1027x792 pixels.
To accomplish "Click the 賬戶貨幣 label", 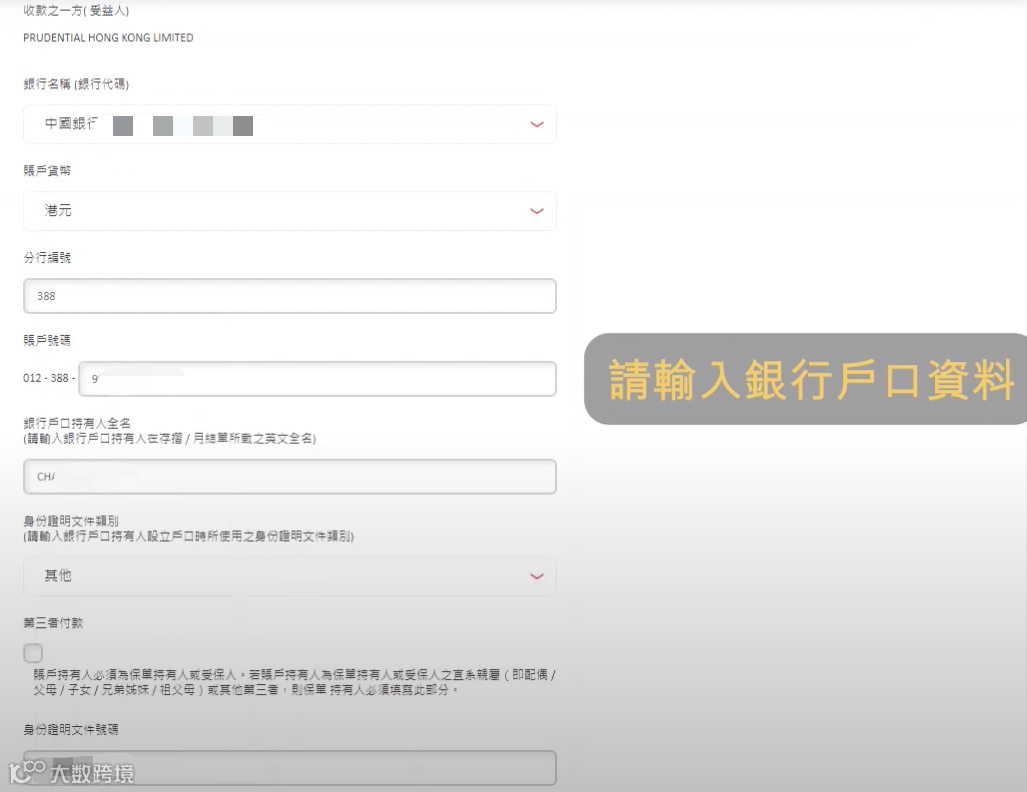I will (47, 170).
